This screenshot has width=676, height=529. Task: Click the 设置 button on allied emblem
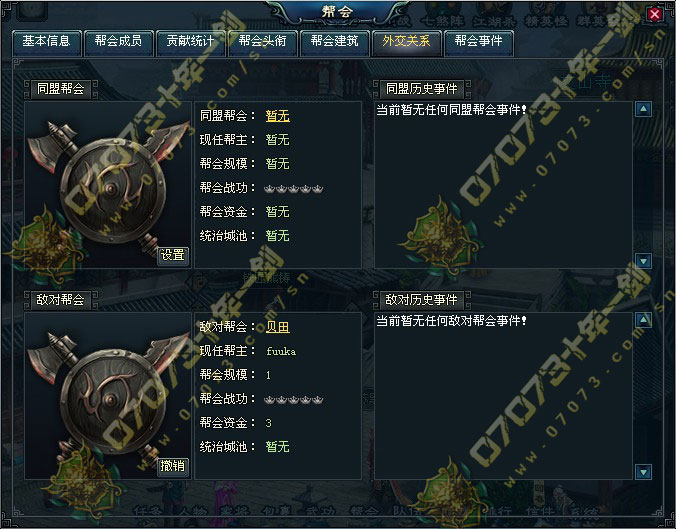(x=172, y=255)
